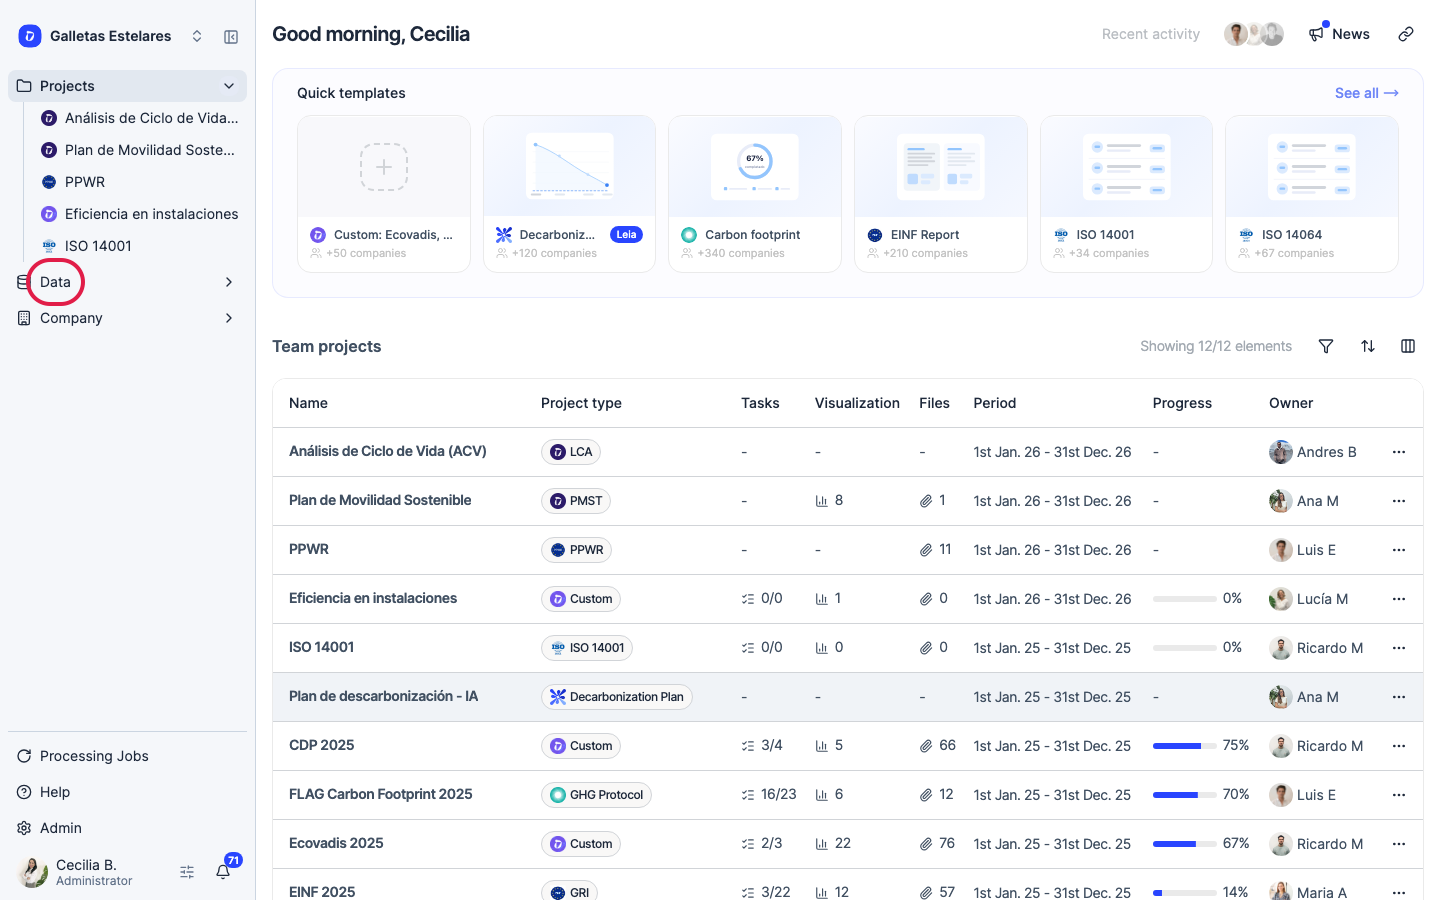Configure table columns icon
The width and height of the screenshot is (1440, 900).
[1408, 346]
